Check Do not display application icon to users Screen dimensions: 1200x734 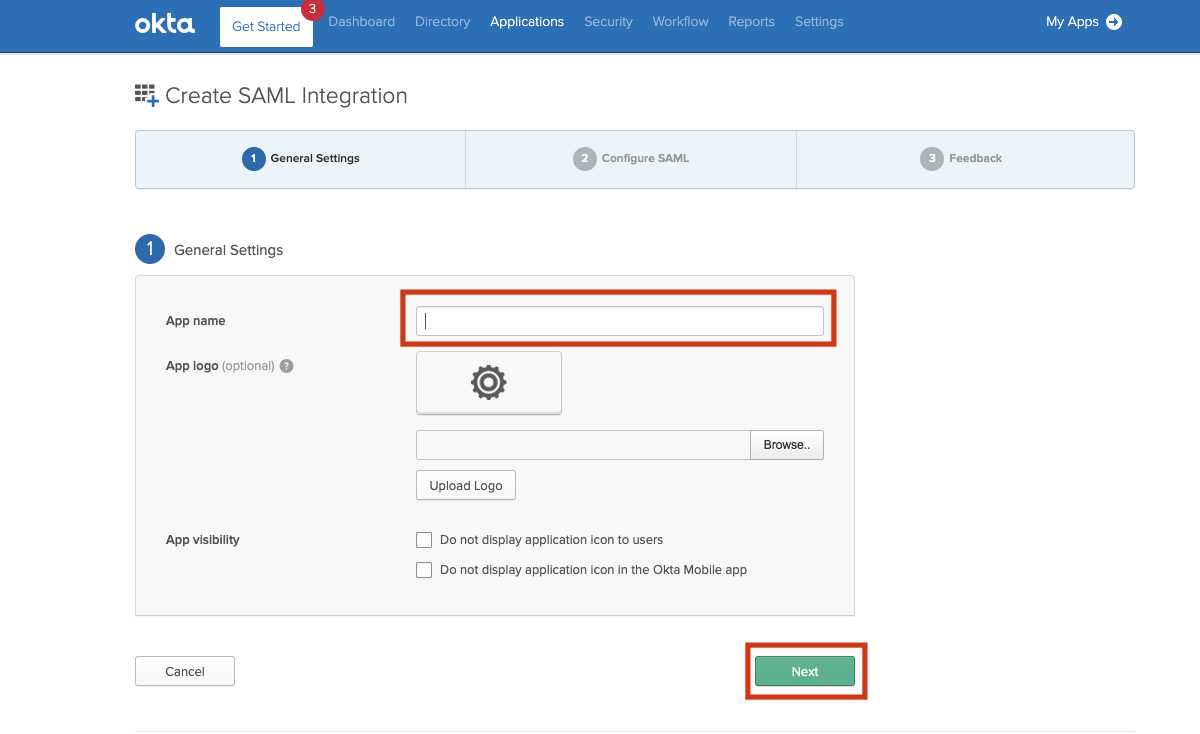point(424,540)
